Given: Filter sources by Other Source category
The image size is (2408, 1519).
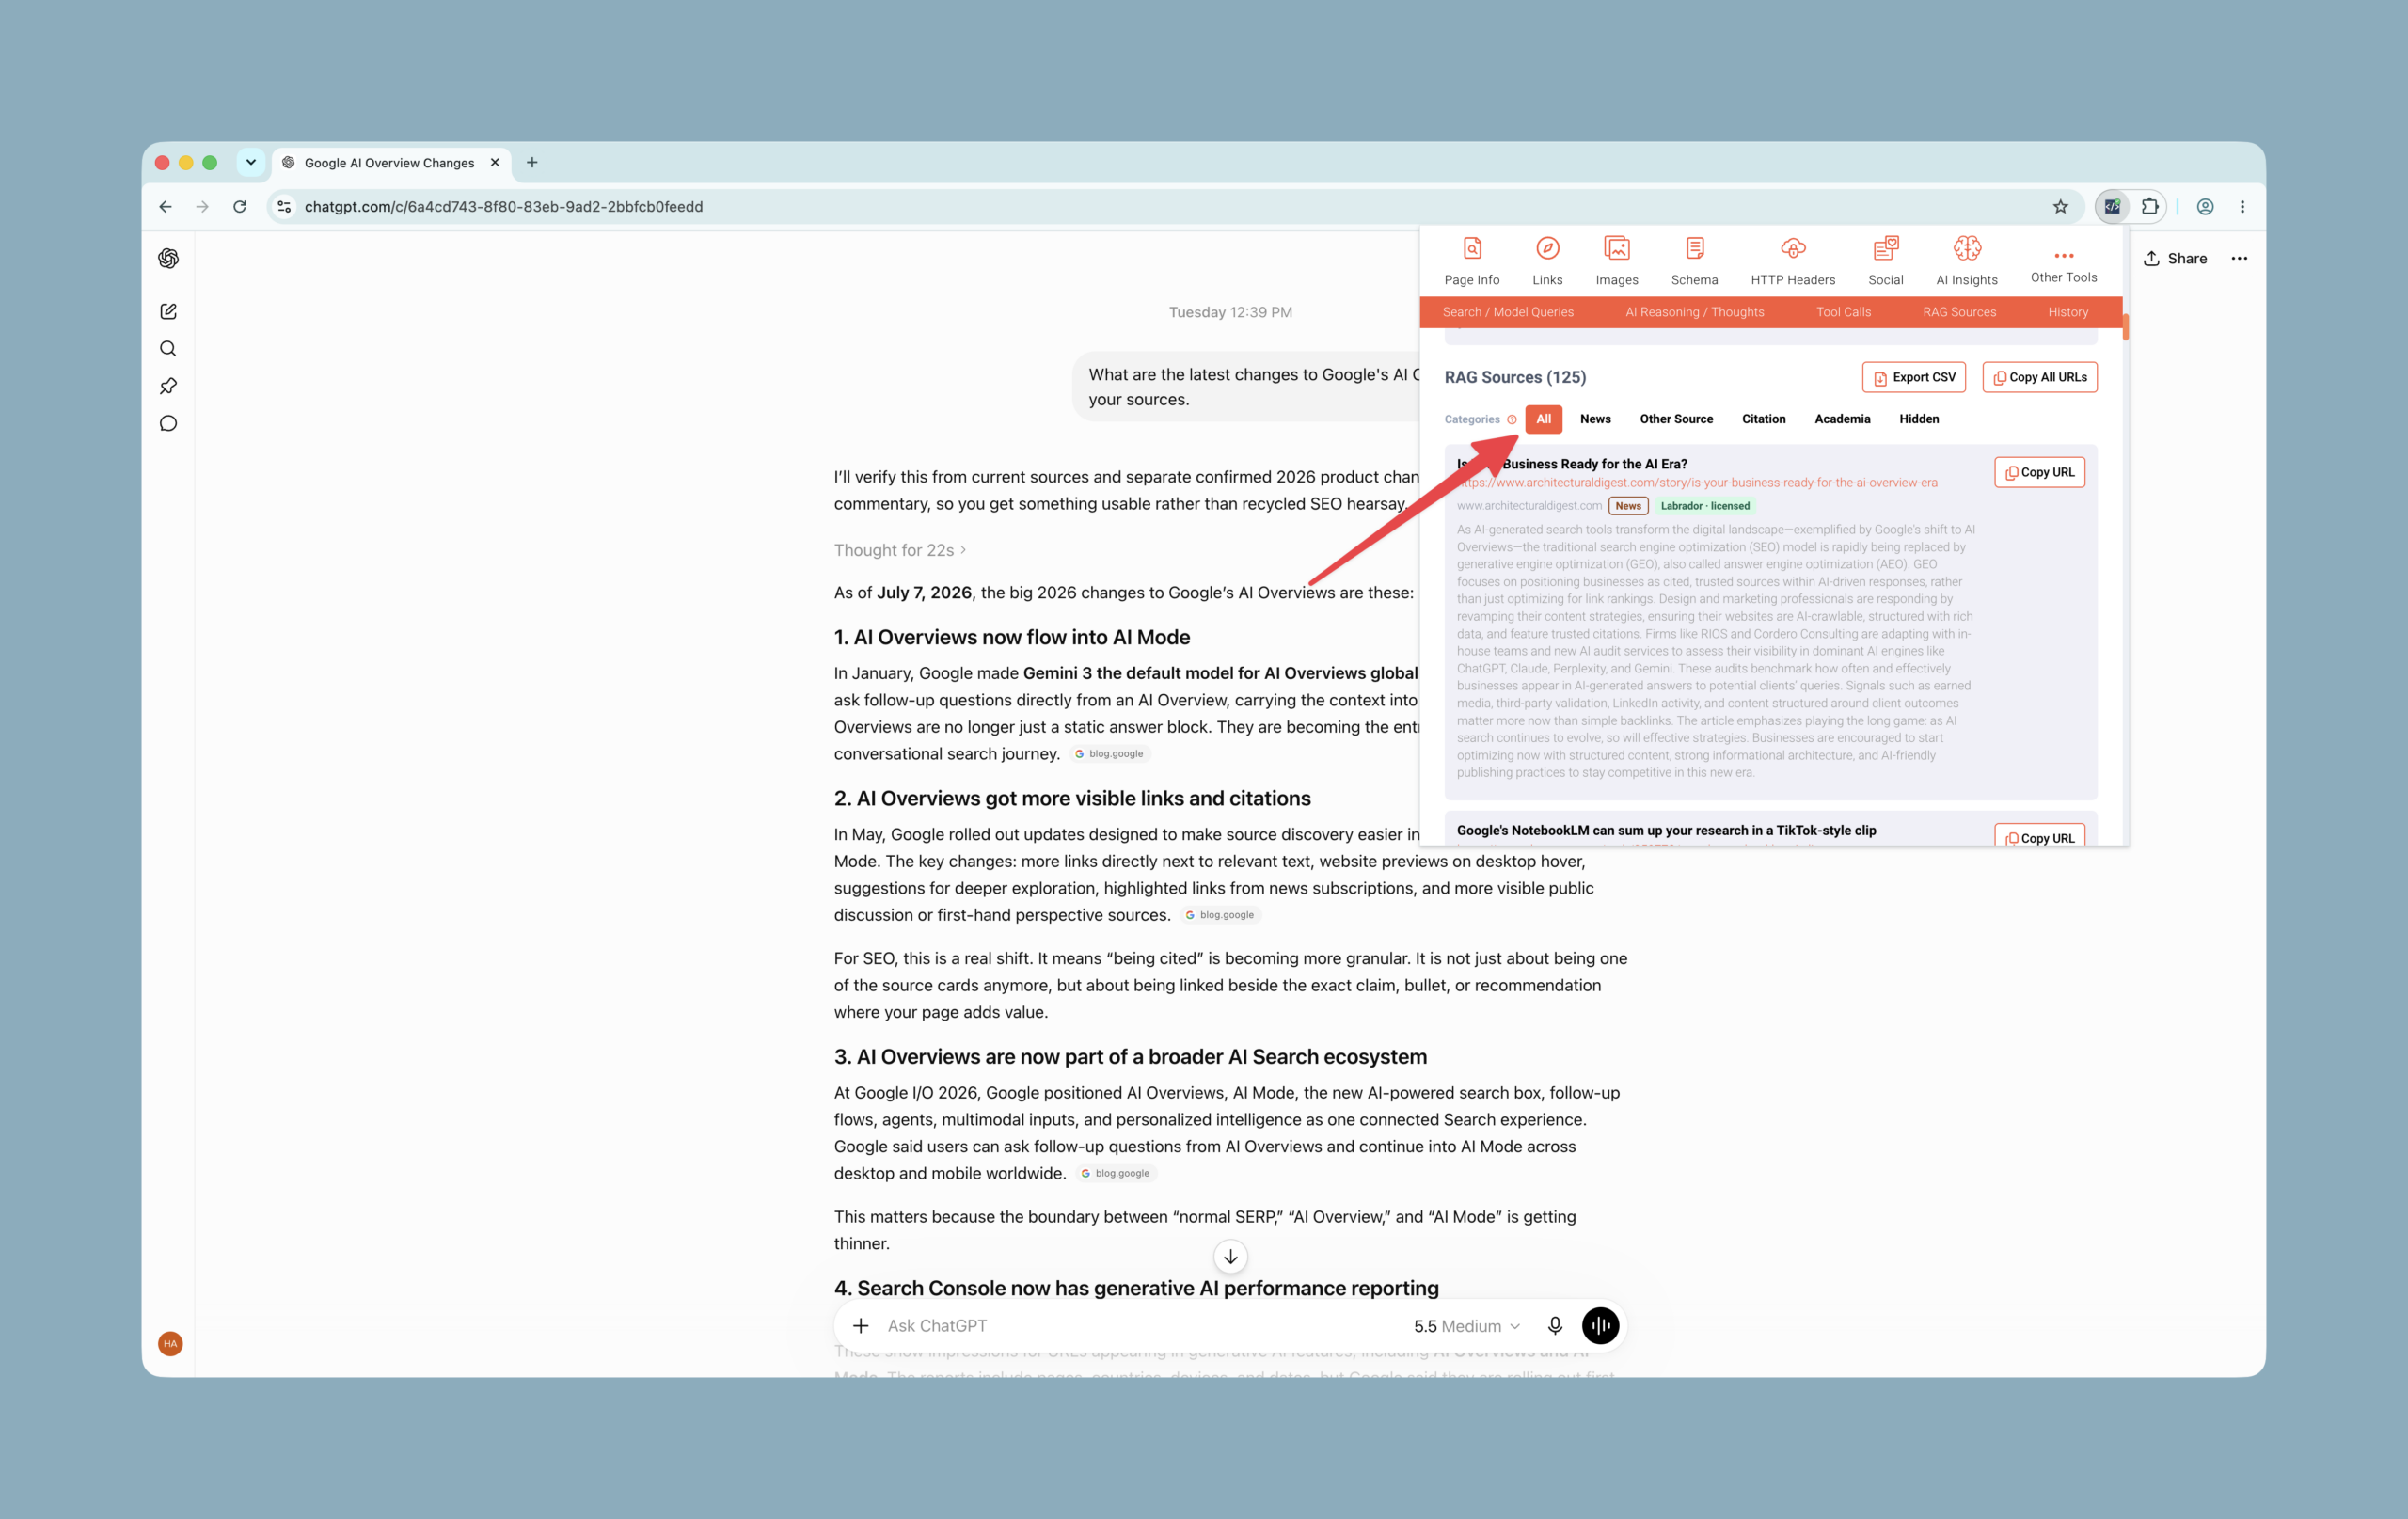Looking at the screenshot, I should click(x=1676, y=419).
